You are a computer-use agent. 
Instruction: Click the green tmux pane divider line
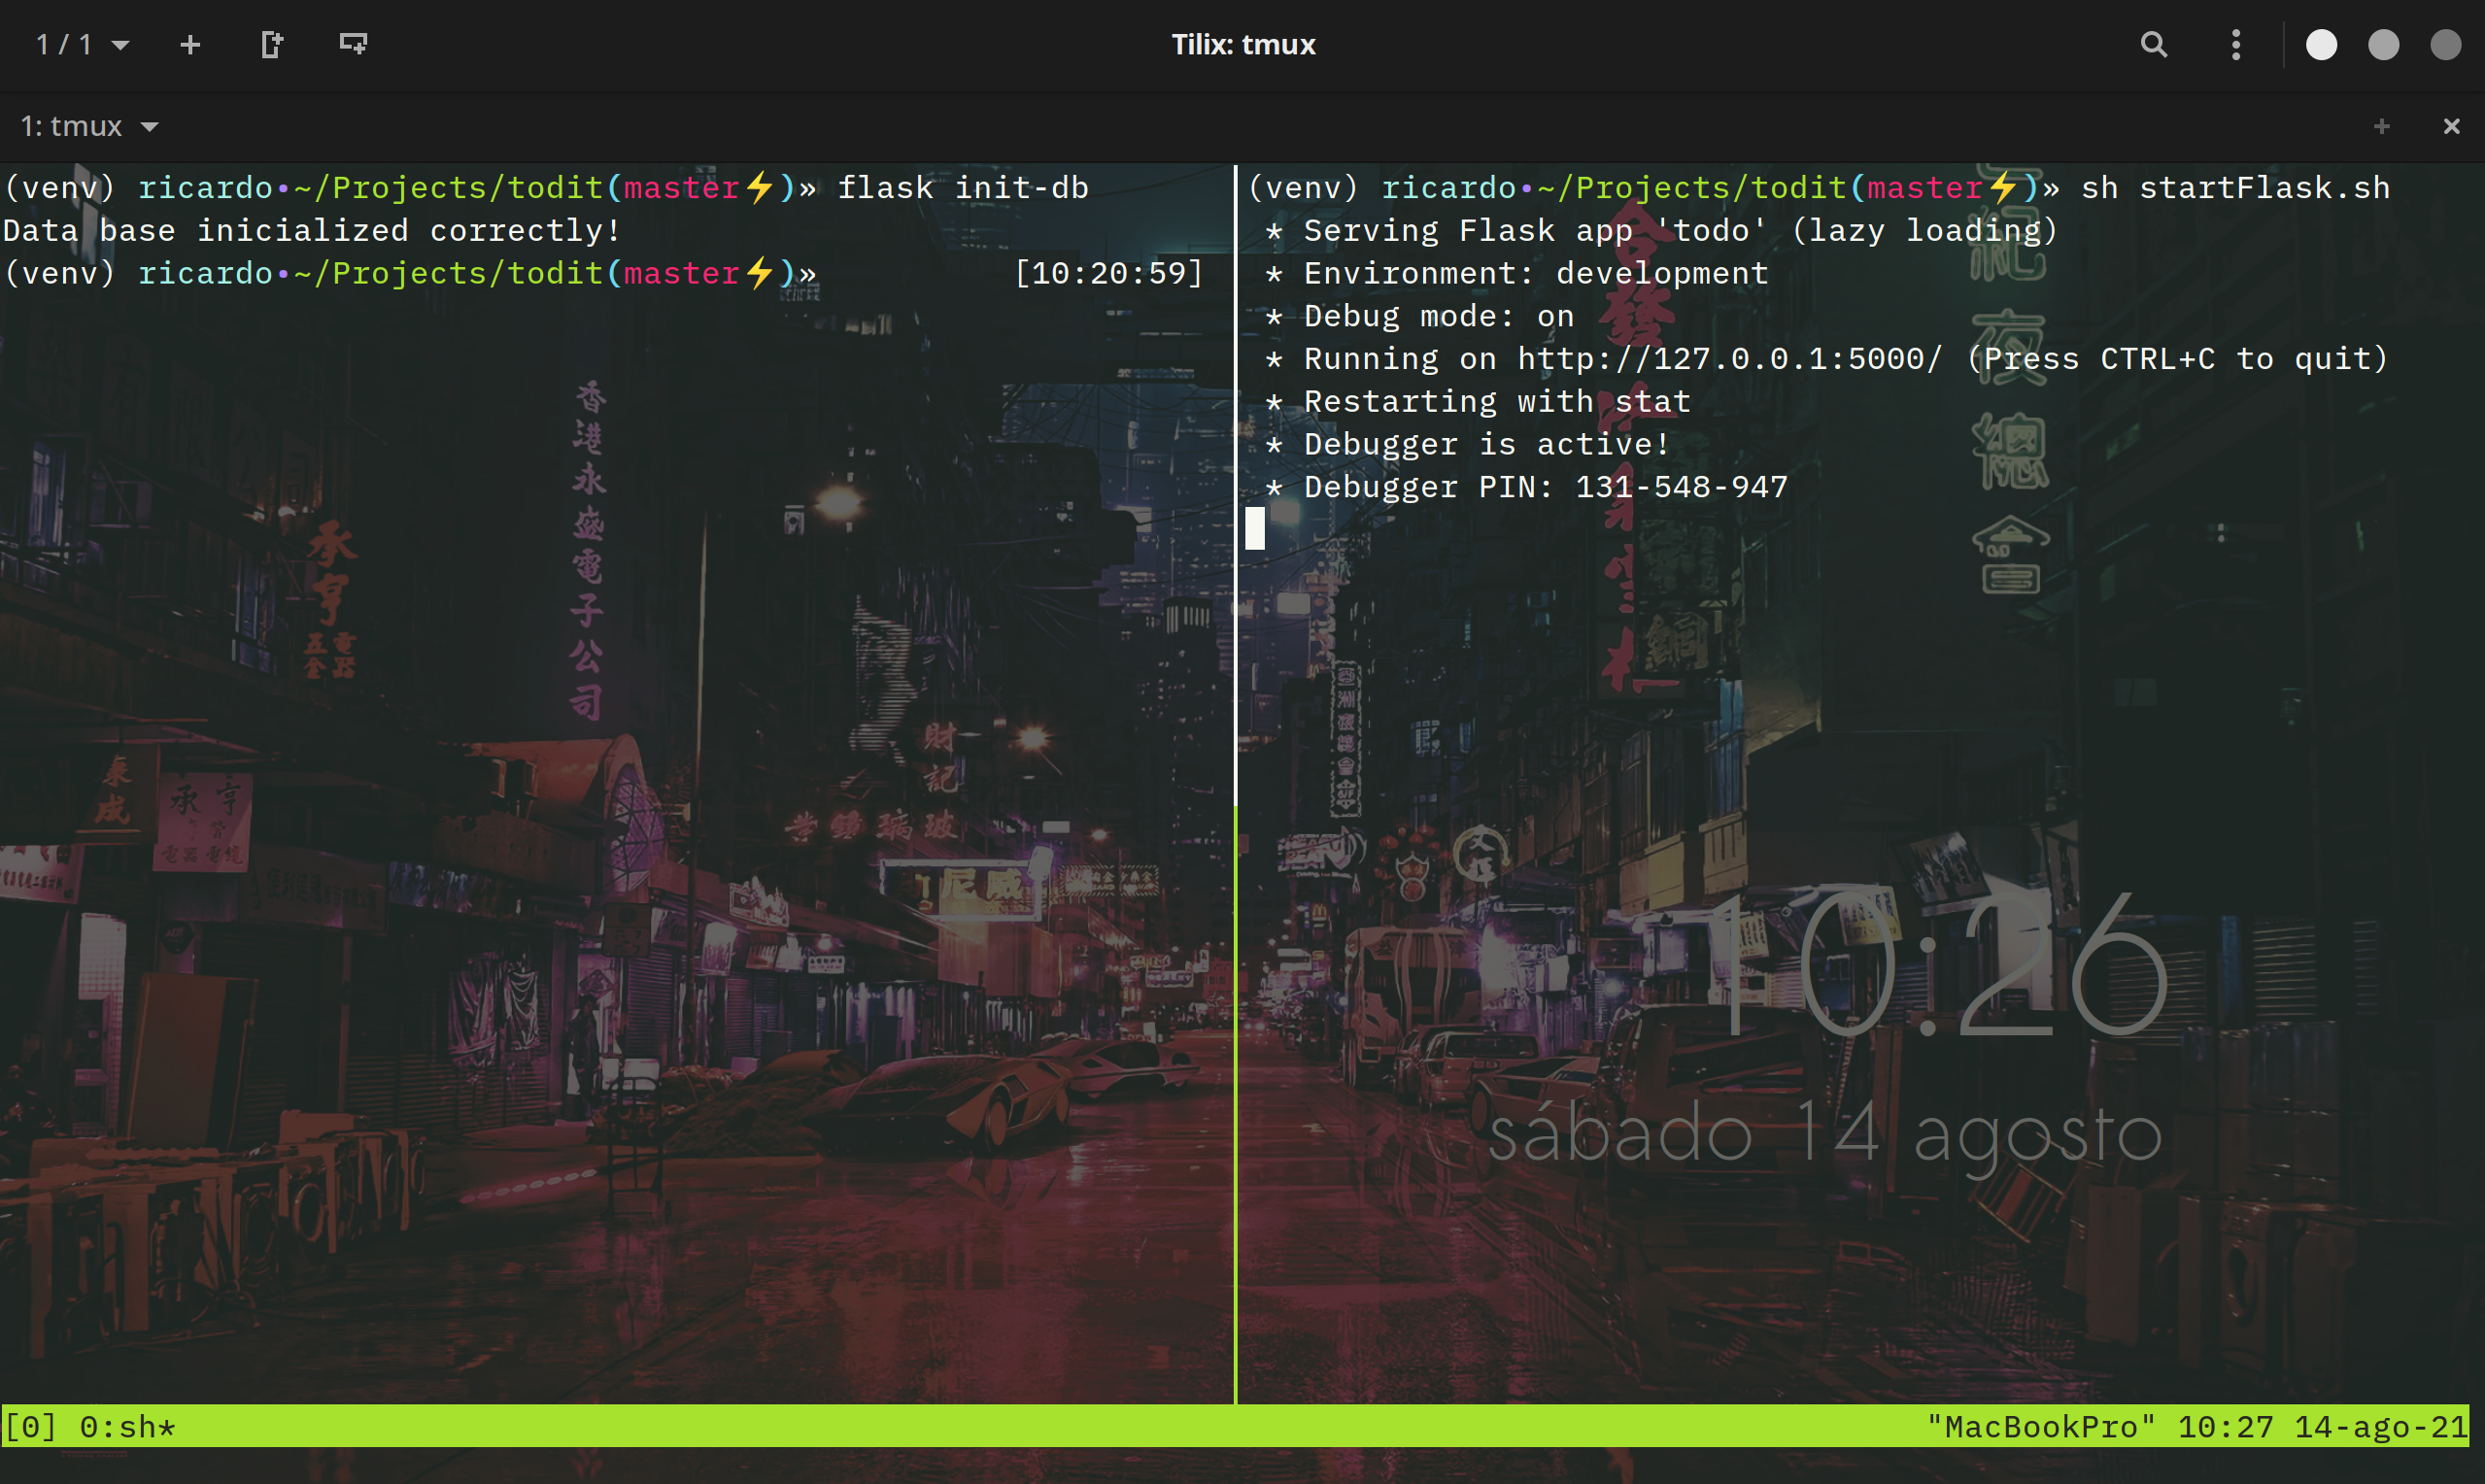(x=1236, y=1100)
